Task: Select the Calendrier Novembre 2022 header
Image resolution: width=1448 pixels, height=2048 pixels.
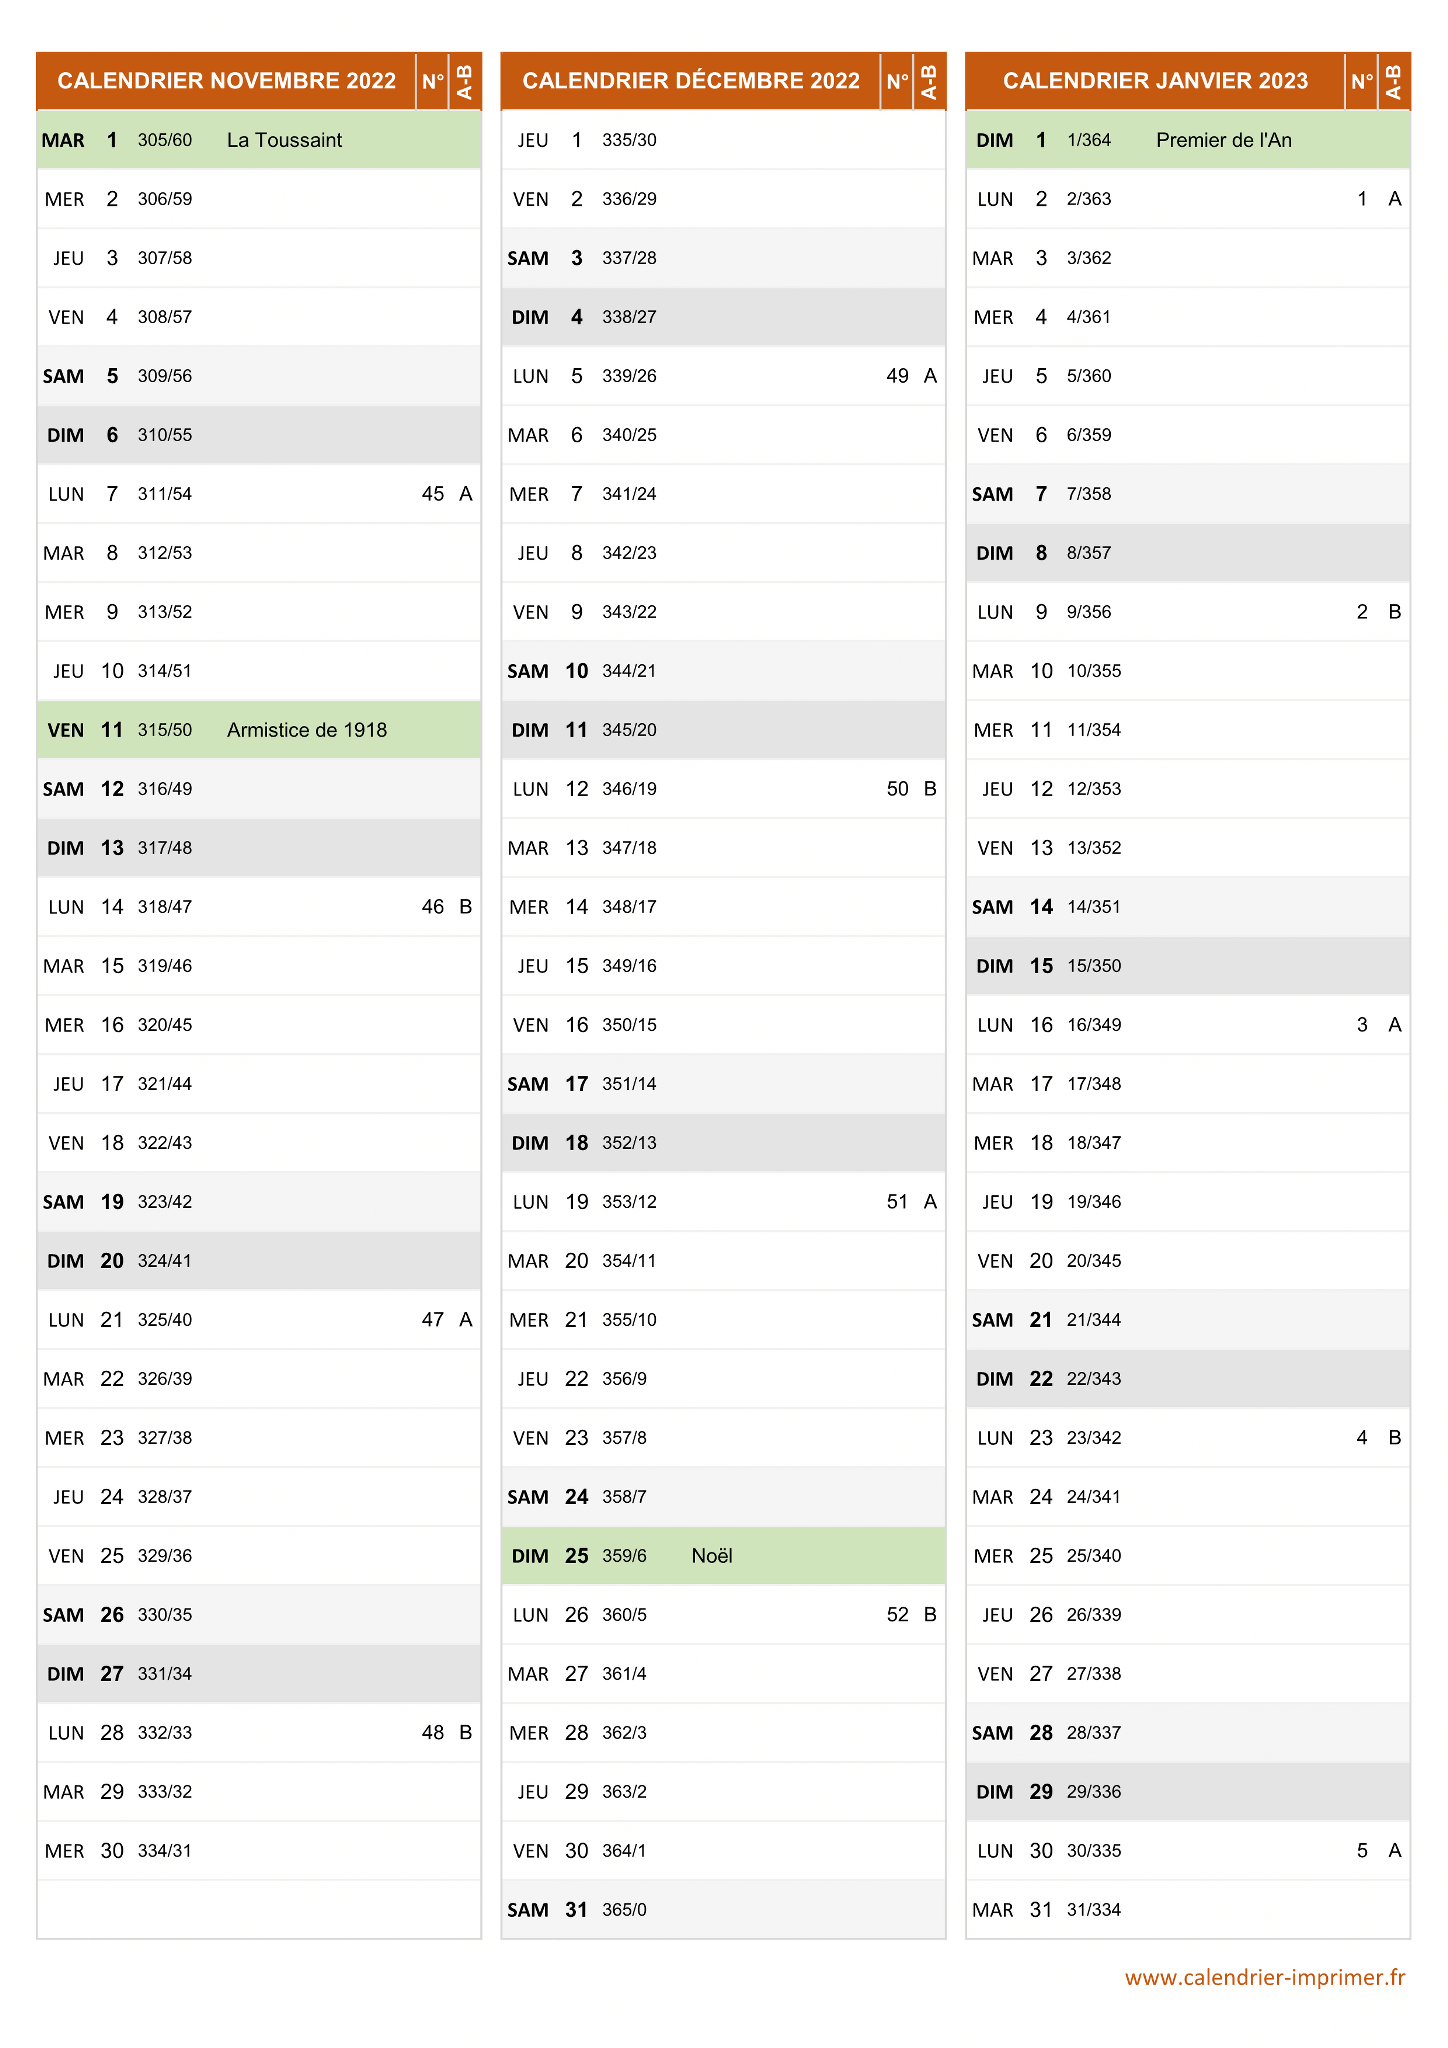Action: [x=227, y=81]
